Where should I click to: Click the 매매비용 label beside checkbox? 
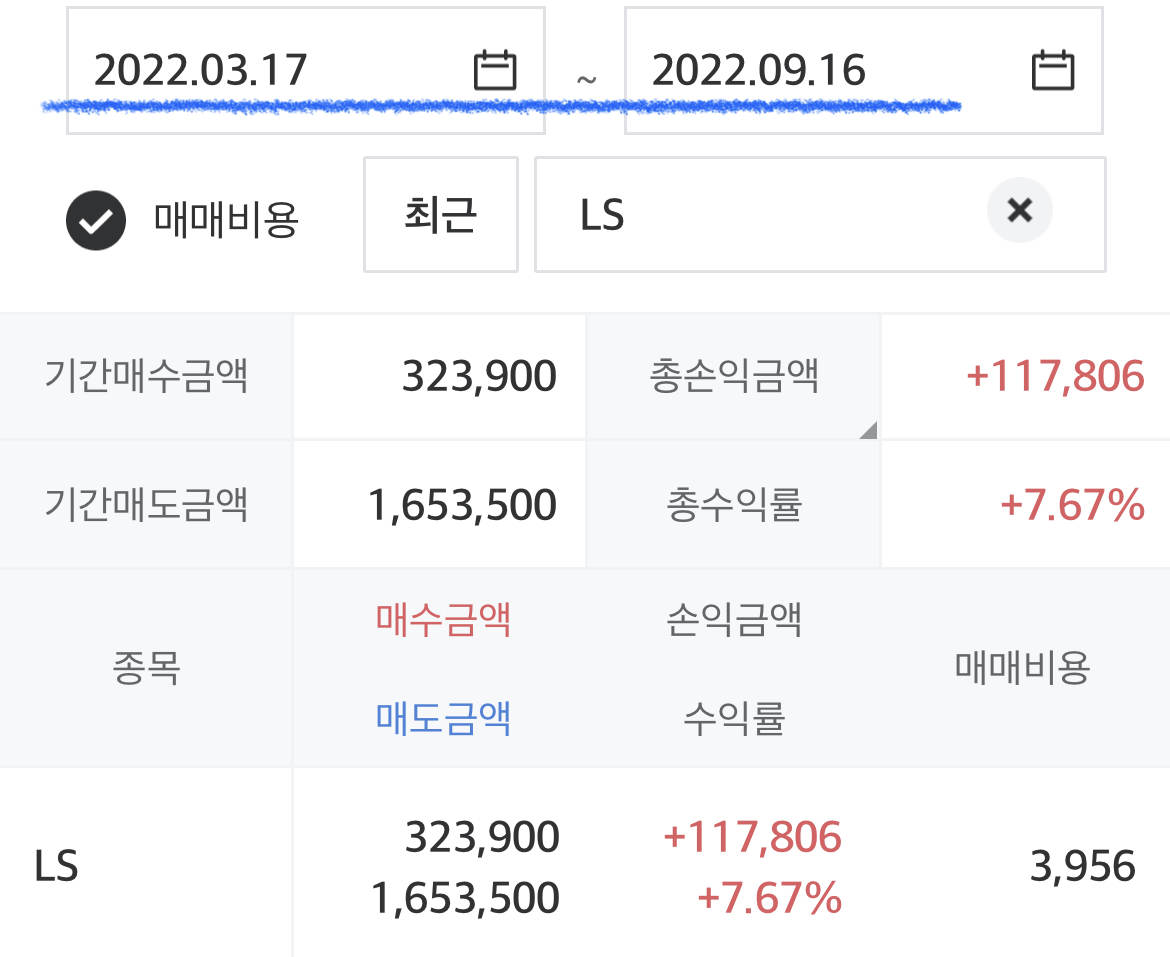[226, 220]
